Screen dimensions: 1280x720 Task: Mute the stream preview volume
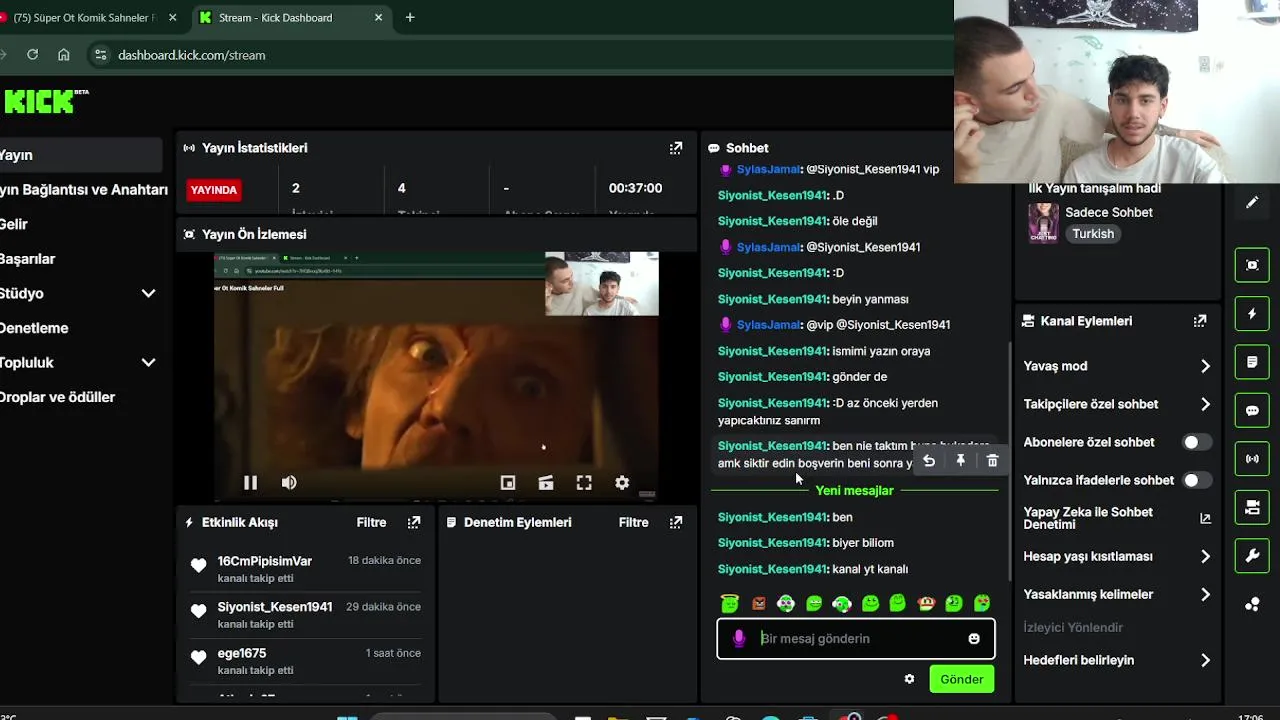click(289, 483)
